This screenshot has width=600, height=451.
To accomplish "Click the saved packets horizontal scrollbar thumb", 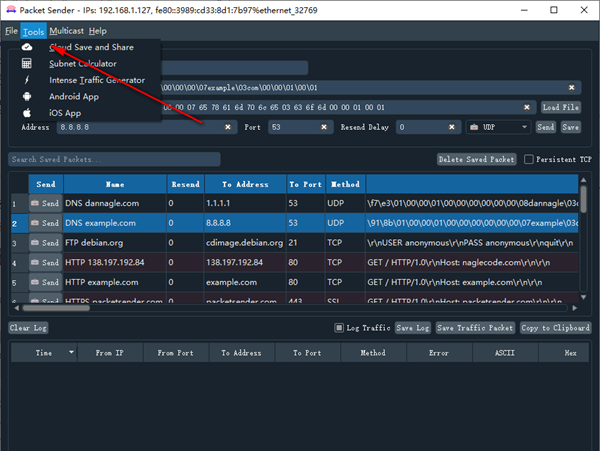I will (56, 308).
